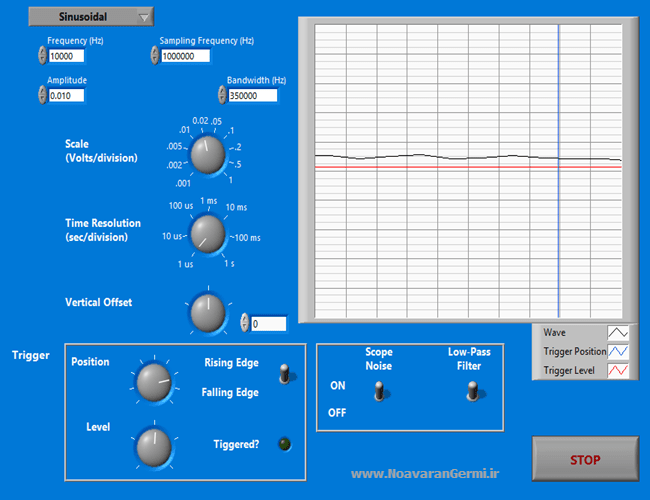The width and height of the screenshot is (650, 500).
Task: Click the Bandwidth stepper arrows
Action: click(x=222, y=95)
